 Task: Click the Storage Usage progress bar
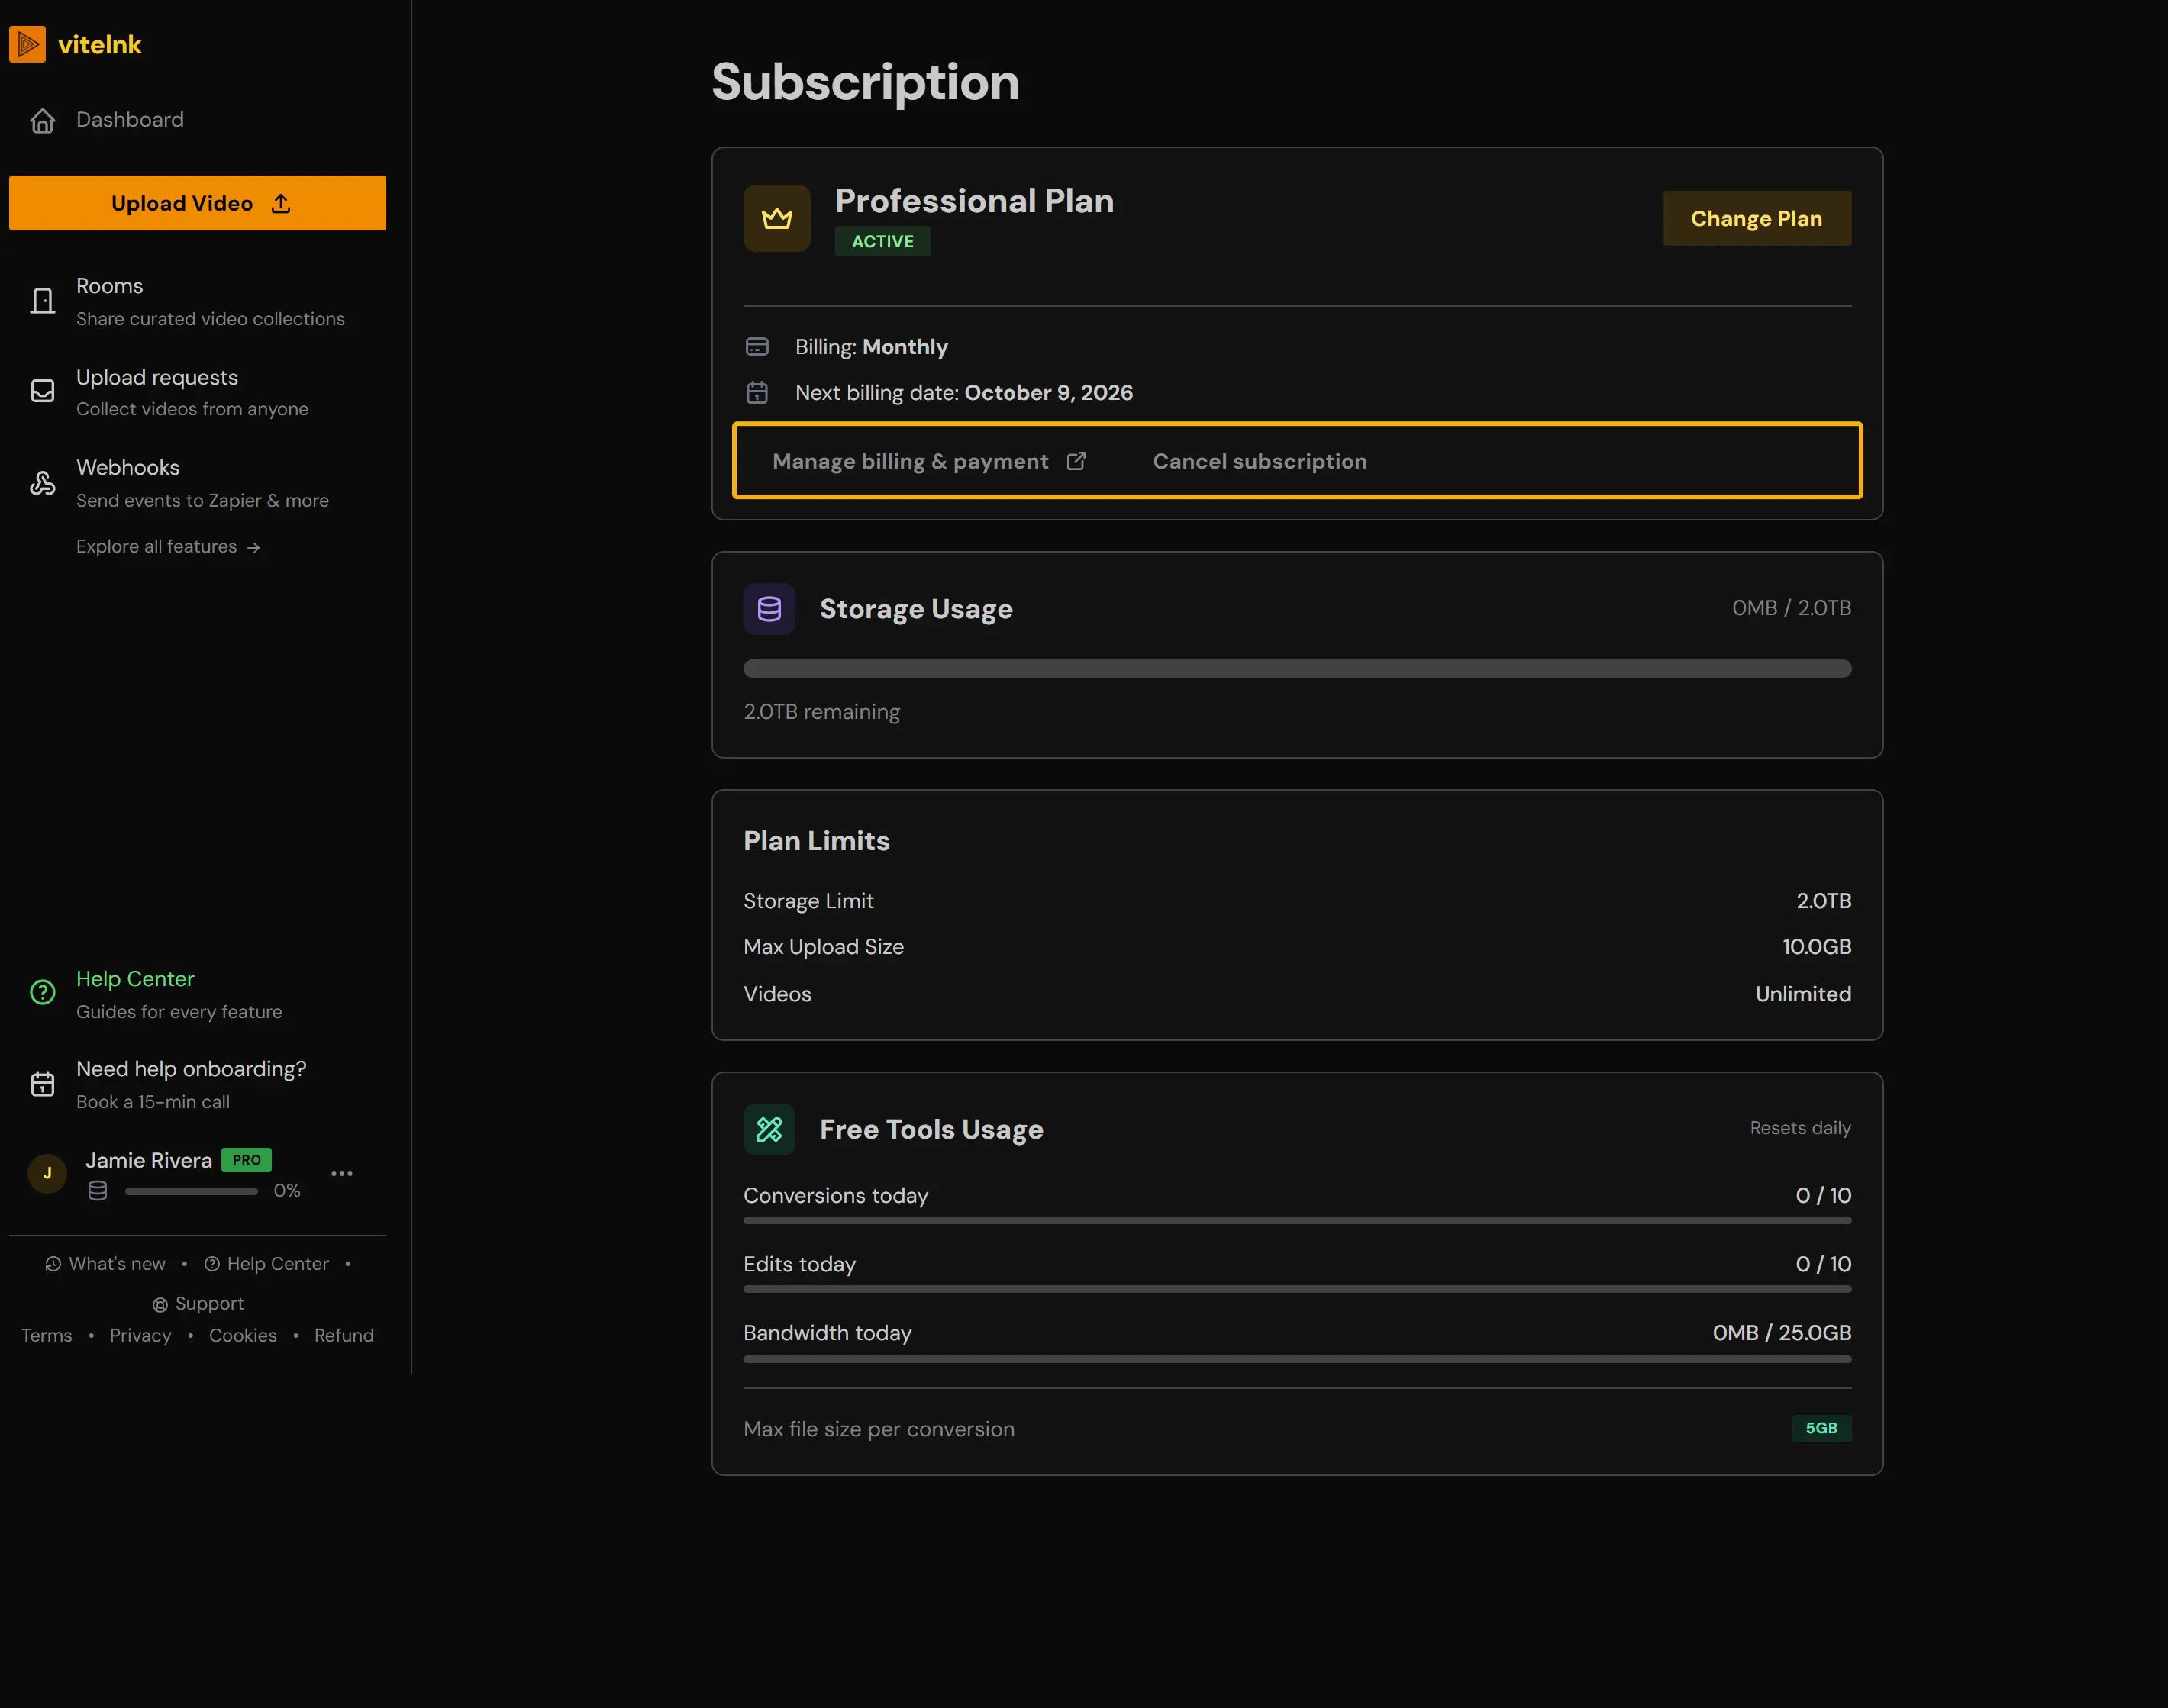point(1297,669)
